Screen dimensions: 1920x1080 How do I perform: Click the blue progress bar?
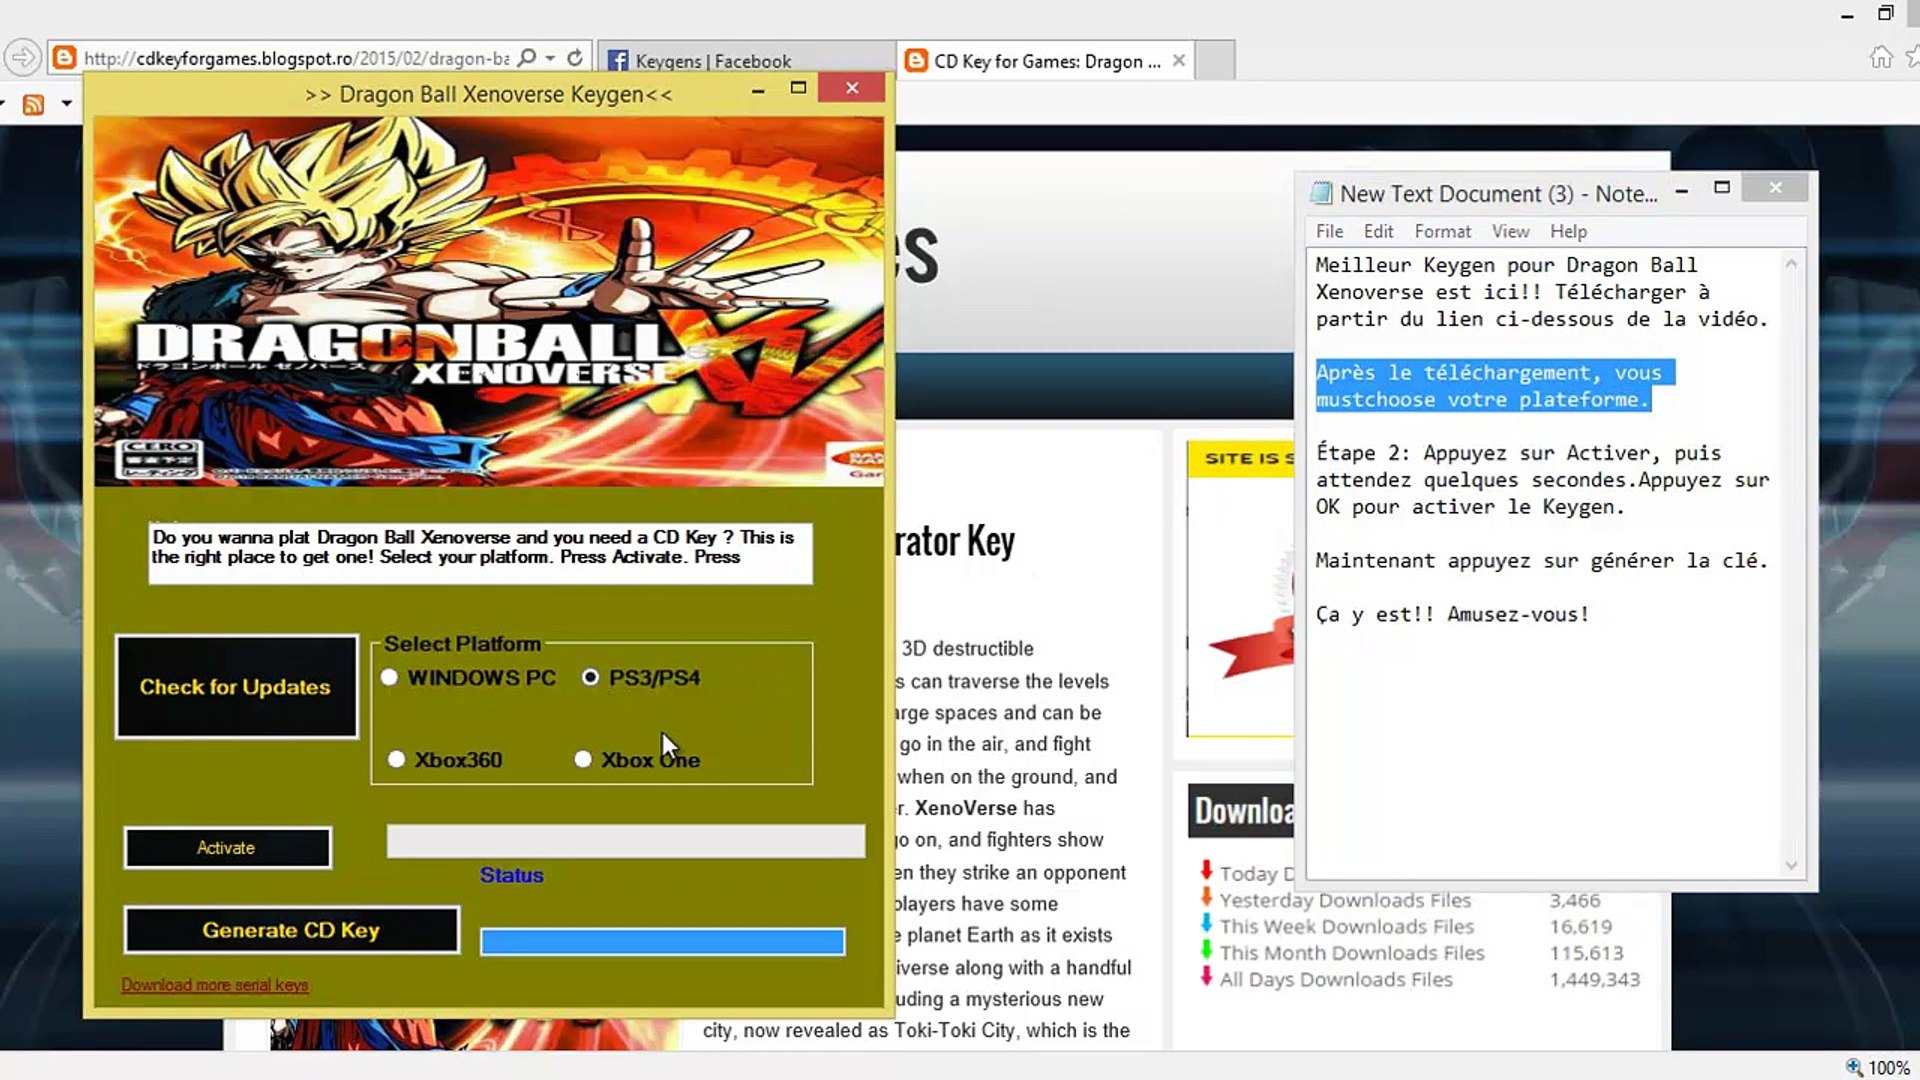click(x=662, y=942)
